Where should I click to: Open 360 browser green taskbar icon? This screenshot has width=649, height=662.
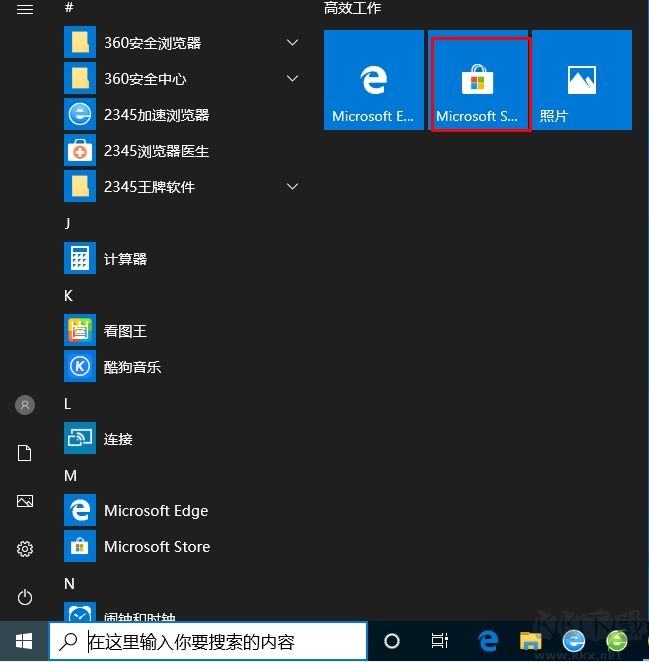tap(617, 641)
